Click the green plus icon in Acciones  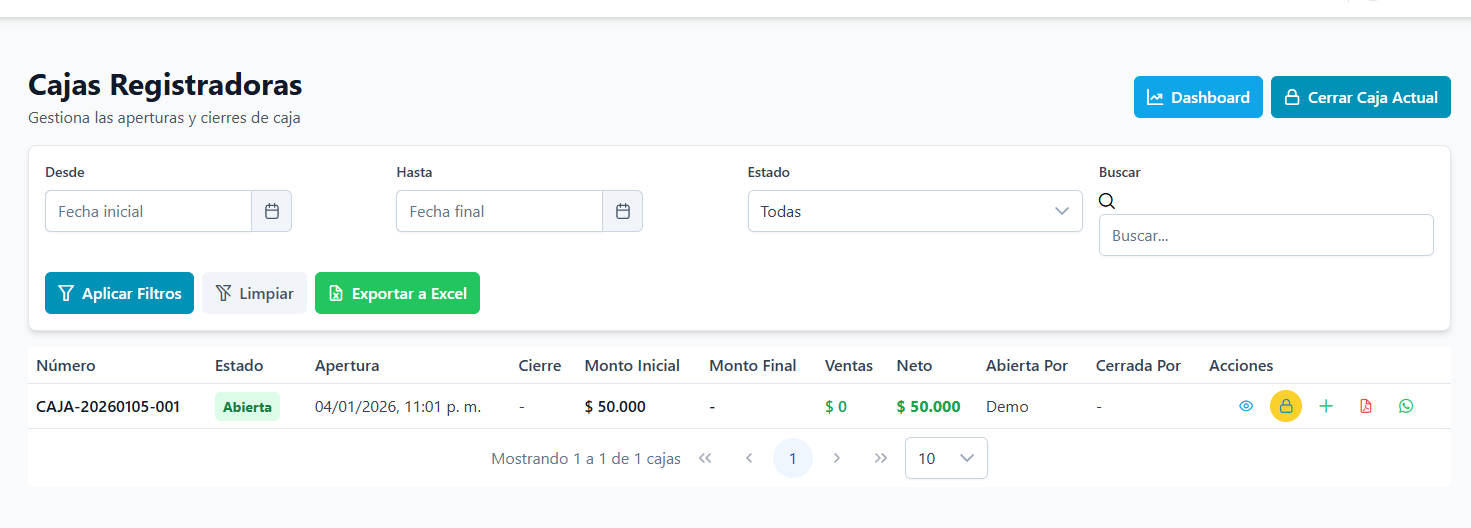pos(1326,406)
